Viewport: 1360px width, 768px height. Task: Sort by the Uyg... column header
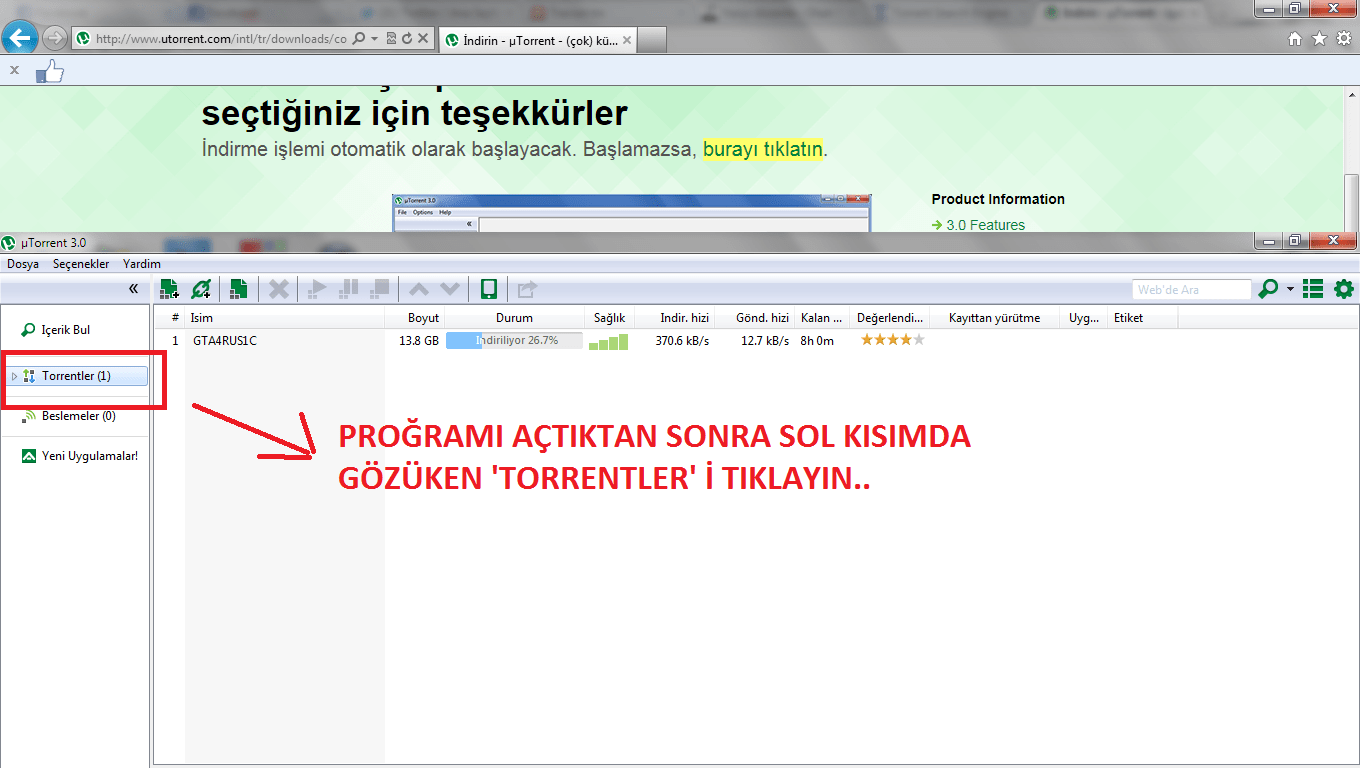pyautogui.click(x=1084, y=318)
